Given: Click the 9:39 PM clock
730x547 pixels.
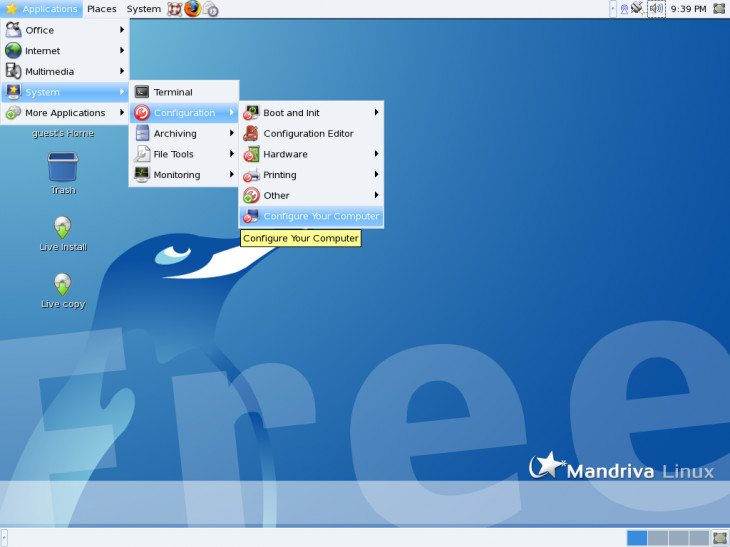Looking at the screenshot, I should [x=688, y=9].
